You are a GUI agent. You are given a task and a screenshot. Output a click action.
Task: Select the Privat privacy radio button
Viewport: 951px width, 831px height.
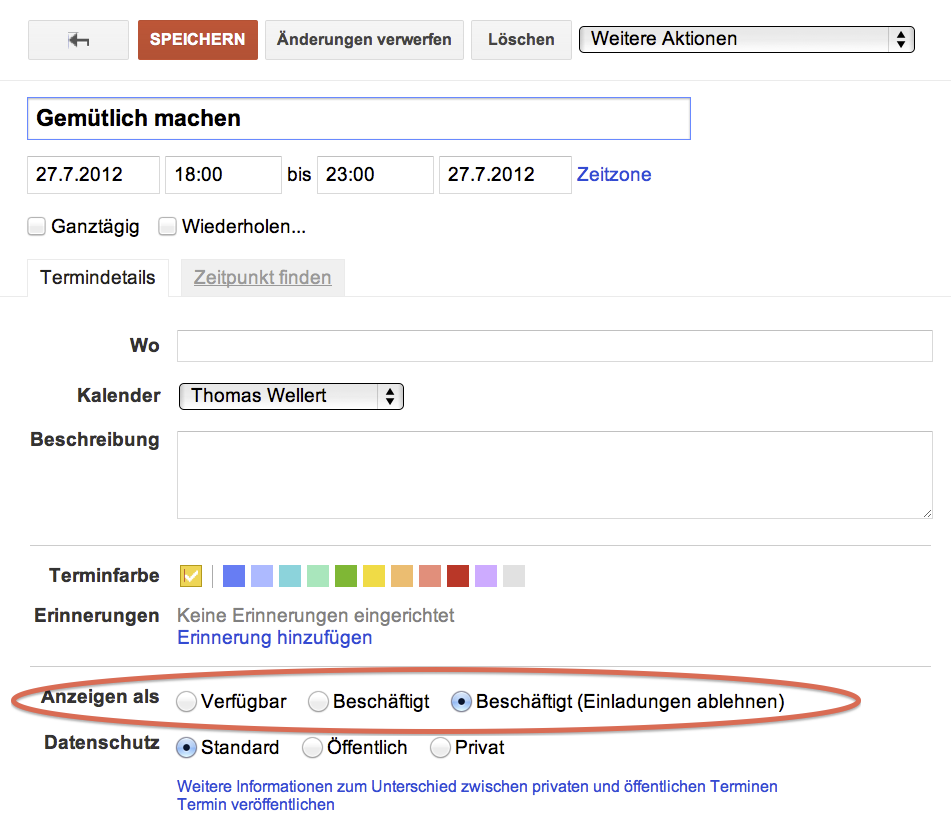click(440, 748)
